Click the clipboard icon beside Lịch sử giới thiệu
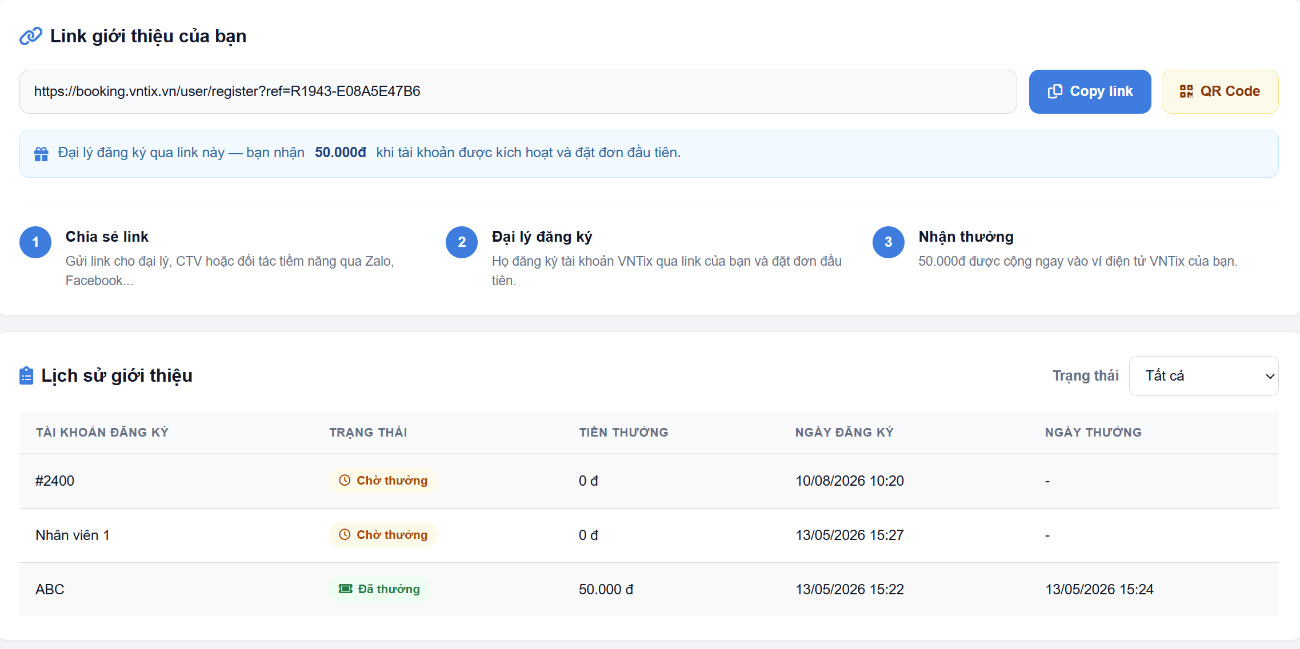Screen dimensions: 1300x649 coord(26,376)
